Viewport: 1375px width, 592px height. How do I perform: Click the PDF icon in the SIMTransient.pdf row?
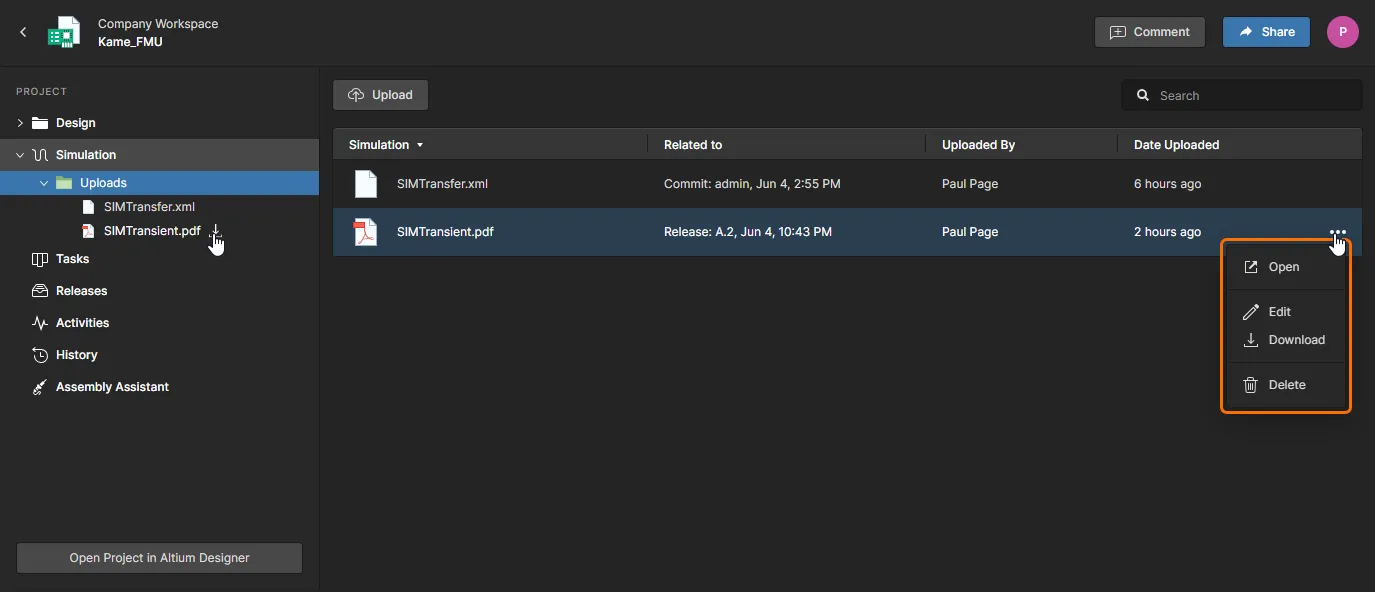[x=366, y=232]
